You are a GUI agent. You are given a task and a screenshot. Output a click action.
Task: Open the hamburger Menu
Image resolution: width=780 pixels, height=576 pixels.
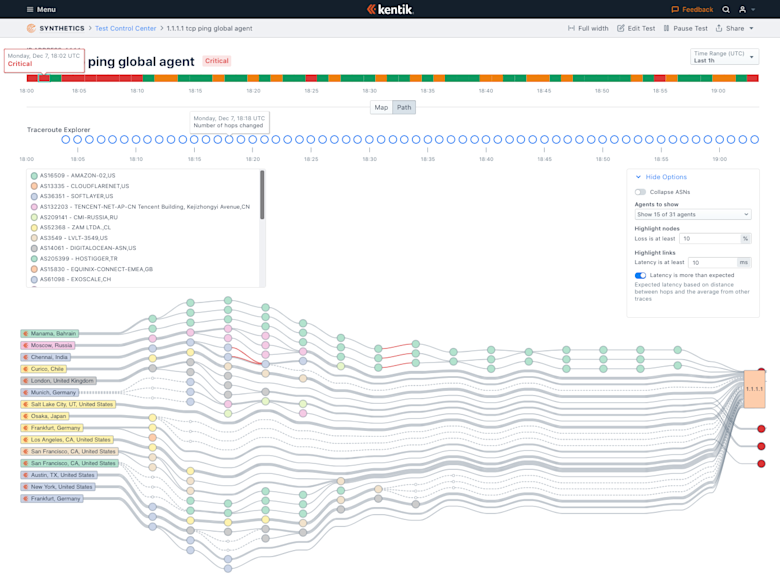[x=41, y=9]
